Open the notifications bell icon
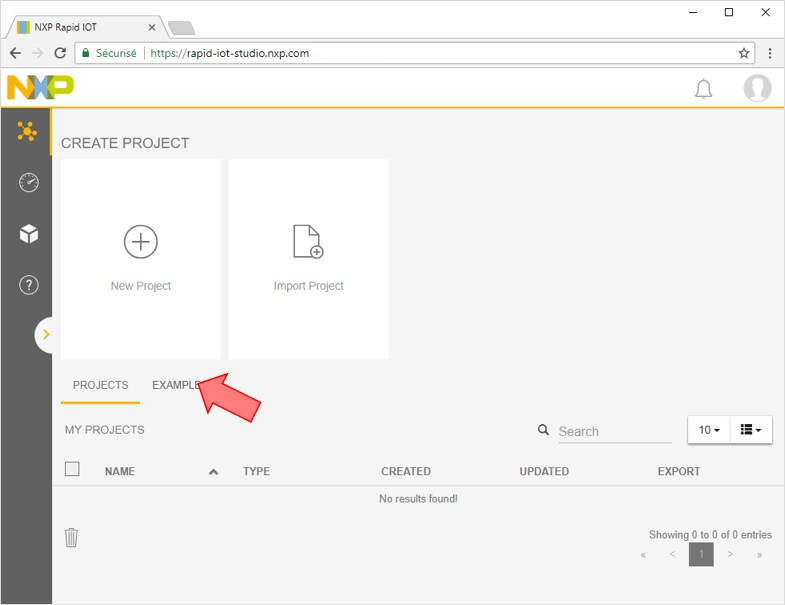The width and height of the screenshot is (785, 605). click(703, 89)
